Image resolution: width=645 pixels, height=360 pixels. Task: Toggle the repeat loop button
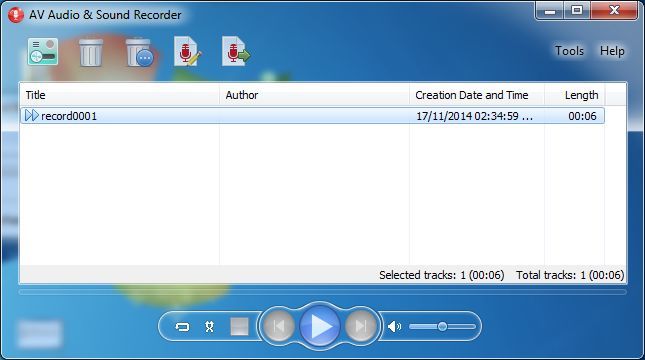coord(182,327)
